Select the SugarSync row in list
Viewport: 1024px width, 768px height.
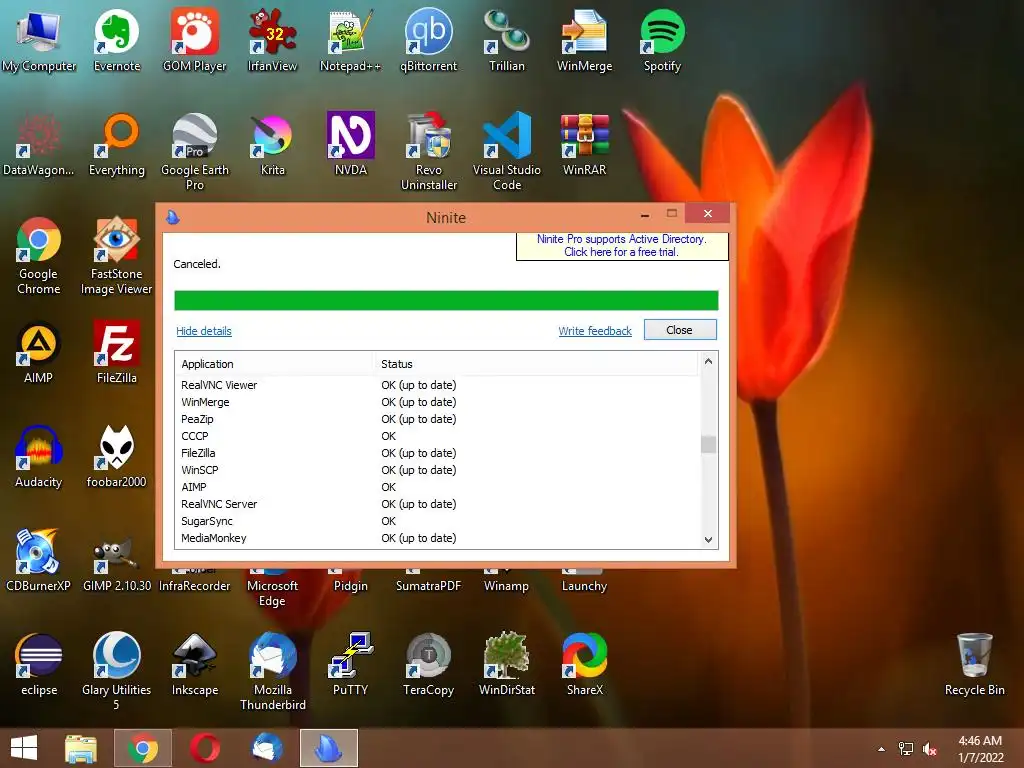click(x=438, y=521)
